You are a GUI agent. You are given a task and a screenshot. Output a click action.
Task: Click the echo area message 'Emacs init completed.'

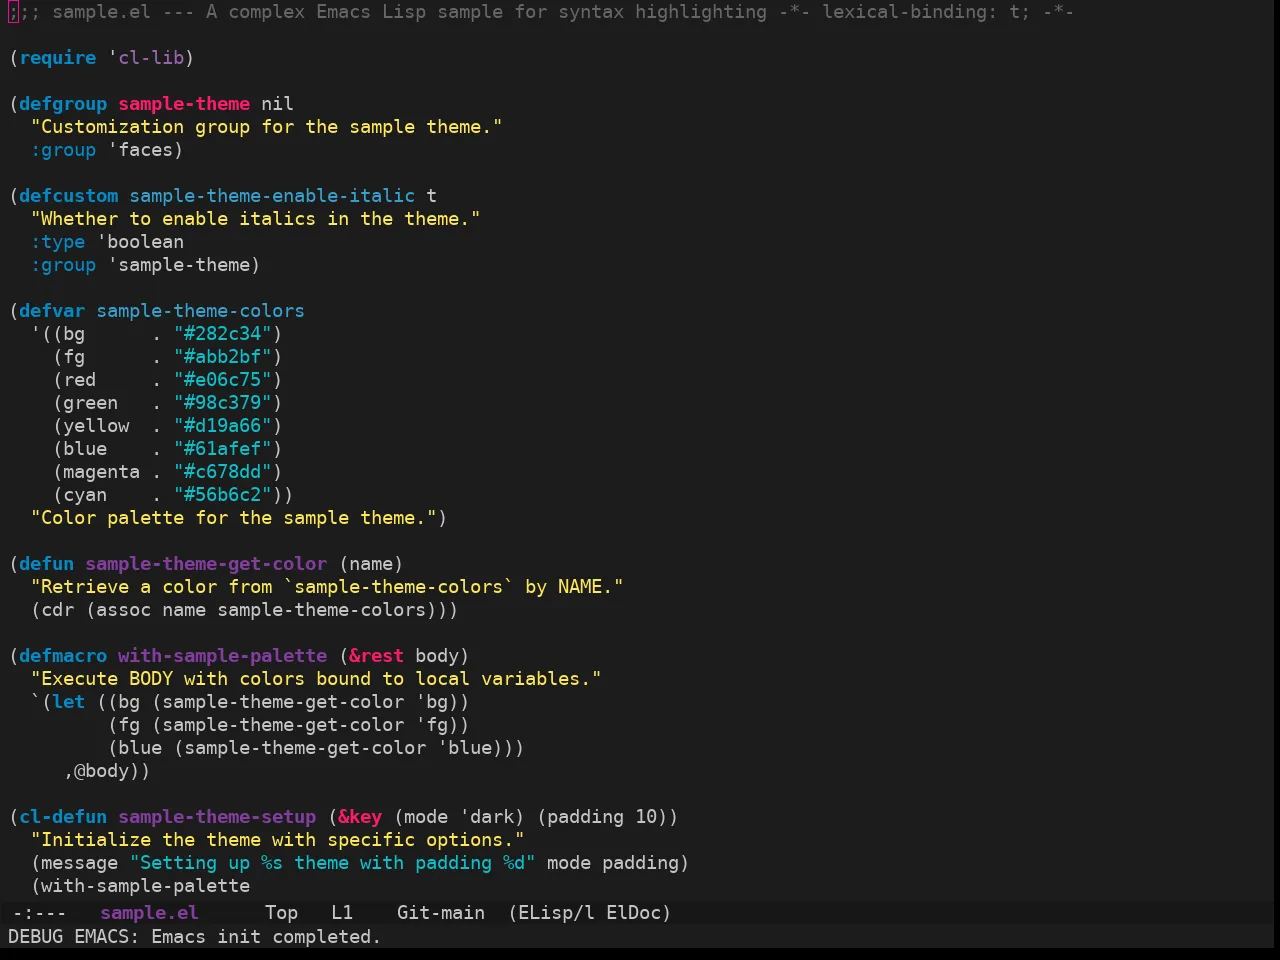[266, 937]
